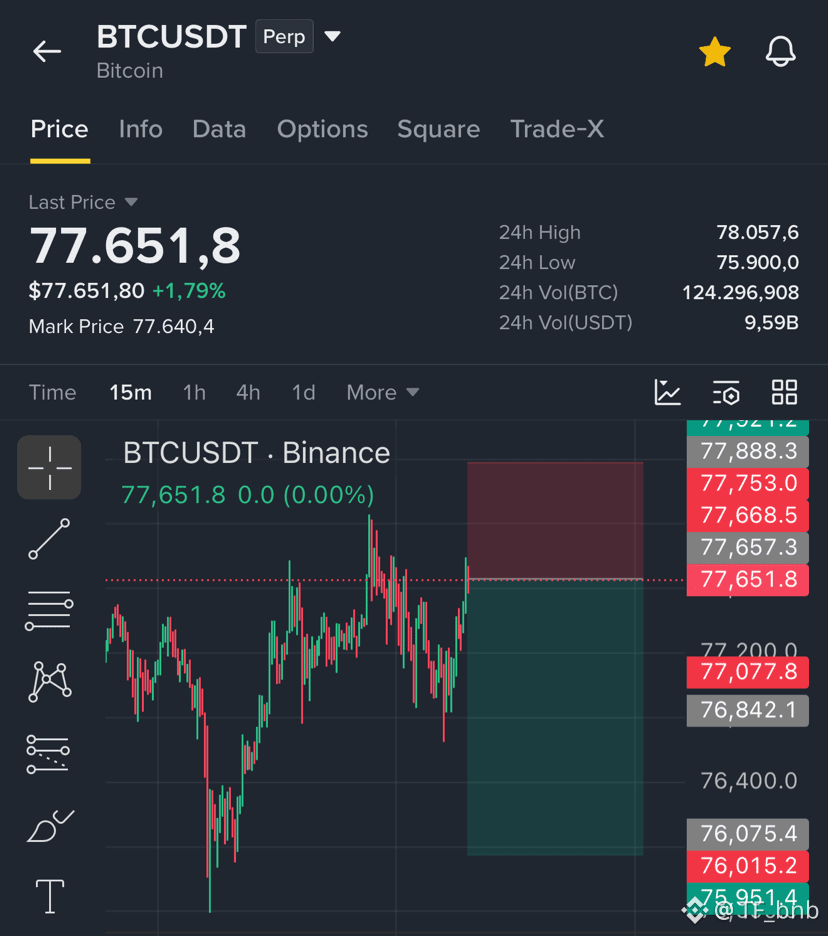The width and height of the screenshot is (828, 936).
Task: Select the Time chart interval
Action: [53, 393]
